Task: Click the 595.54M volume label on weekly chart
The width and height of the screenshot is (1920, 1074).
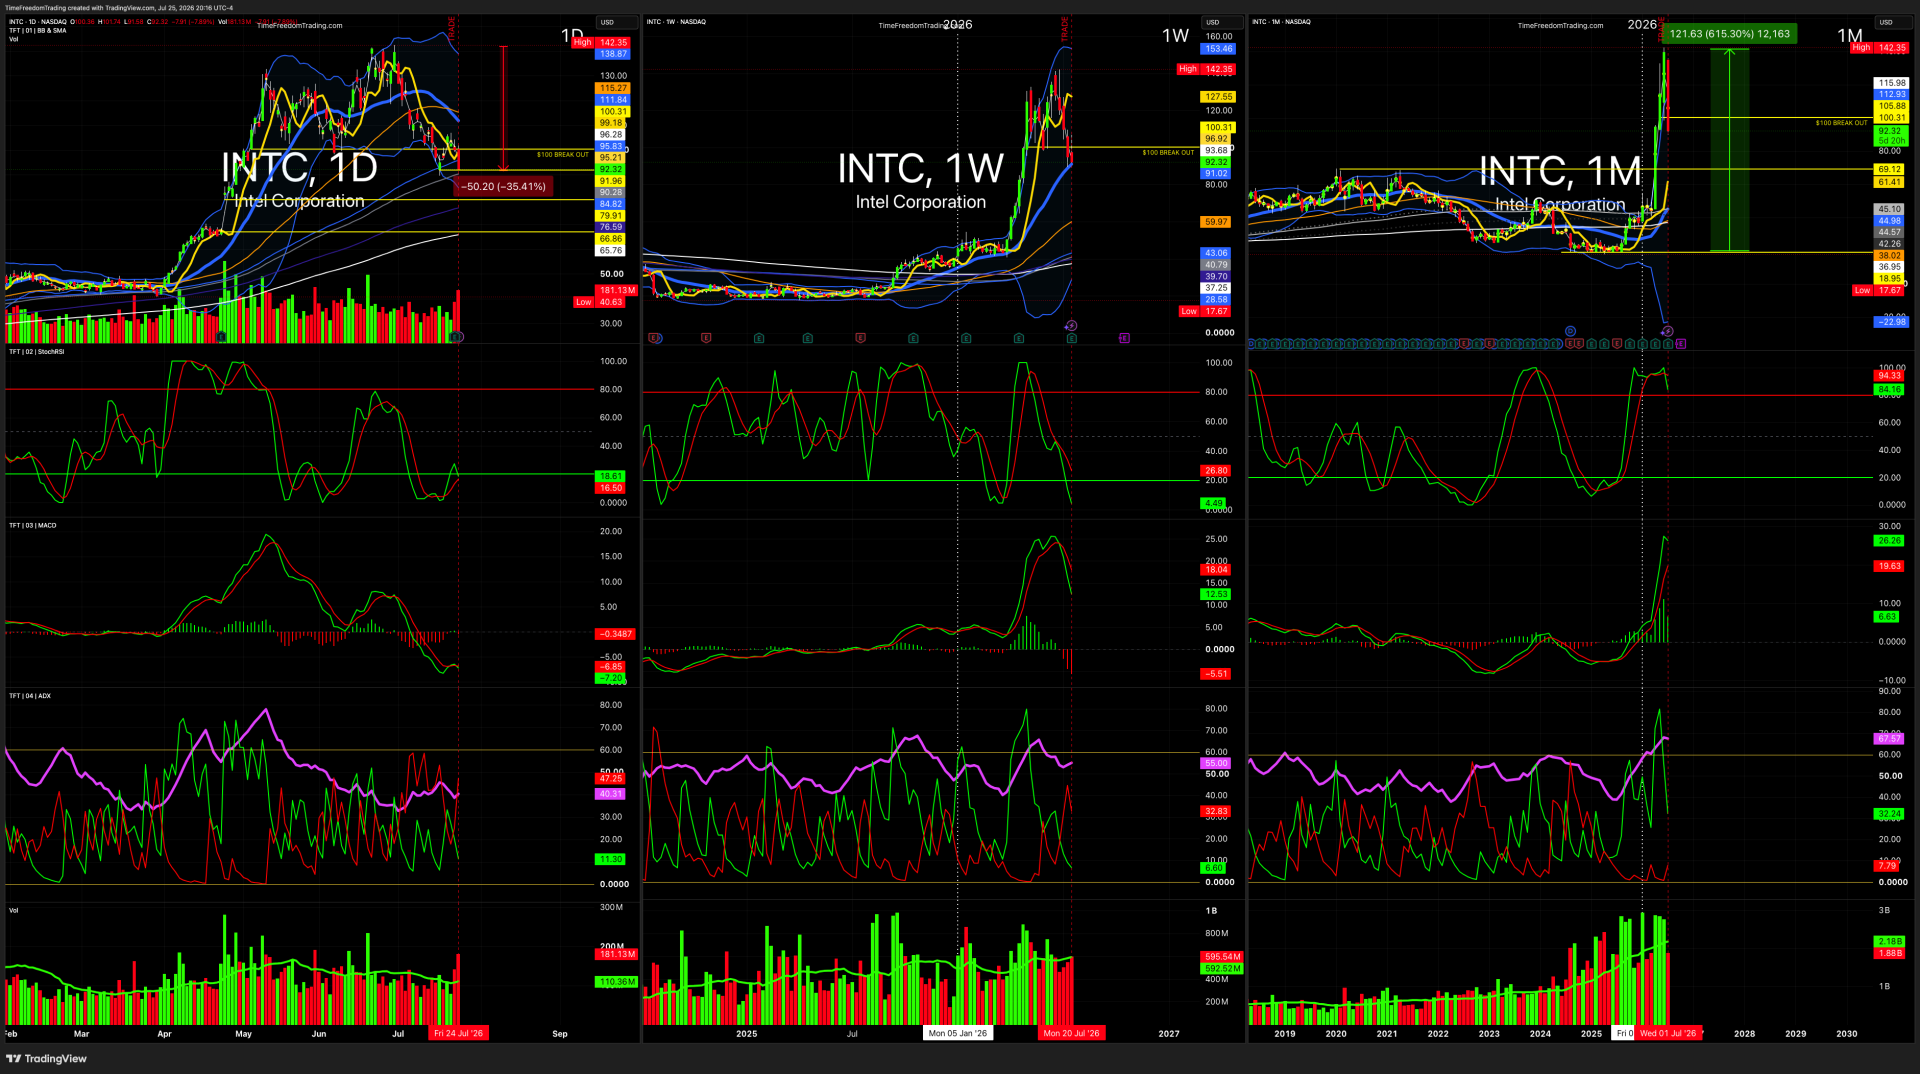Action: tap(1222, 957)
